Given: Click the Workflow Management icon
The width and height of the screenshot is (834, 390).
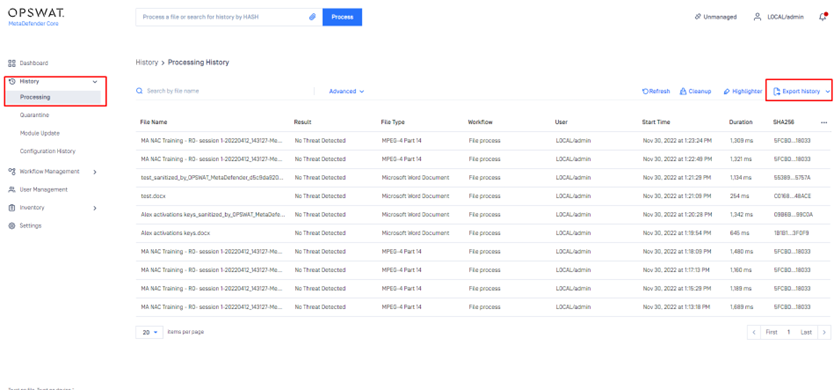Looking at the screenshot, I should [12, 171].
